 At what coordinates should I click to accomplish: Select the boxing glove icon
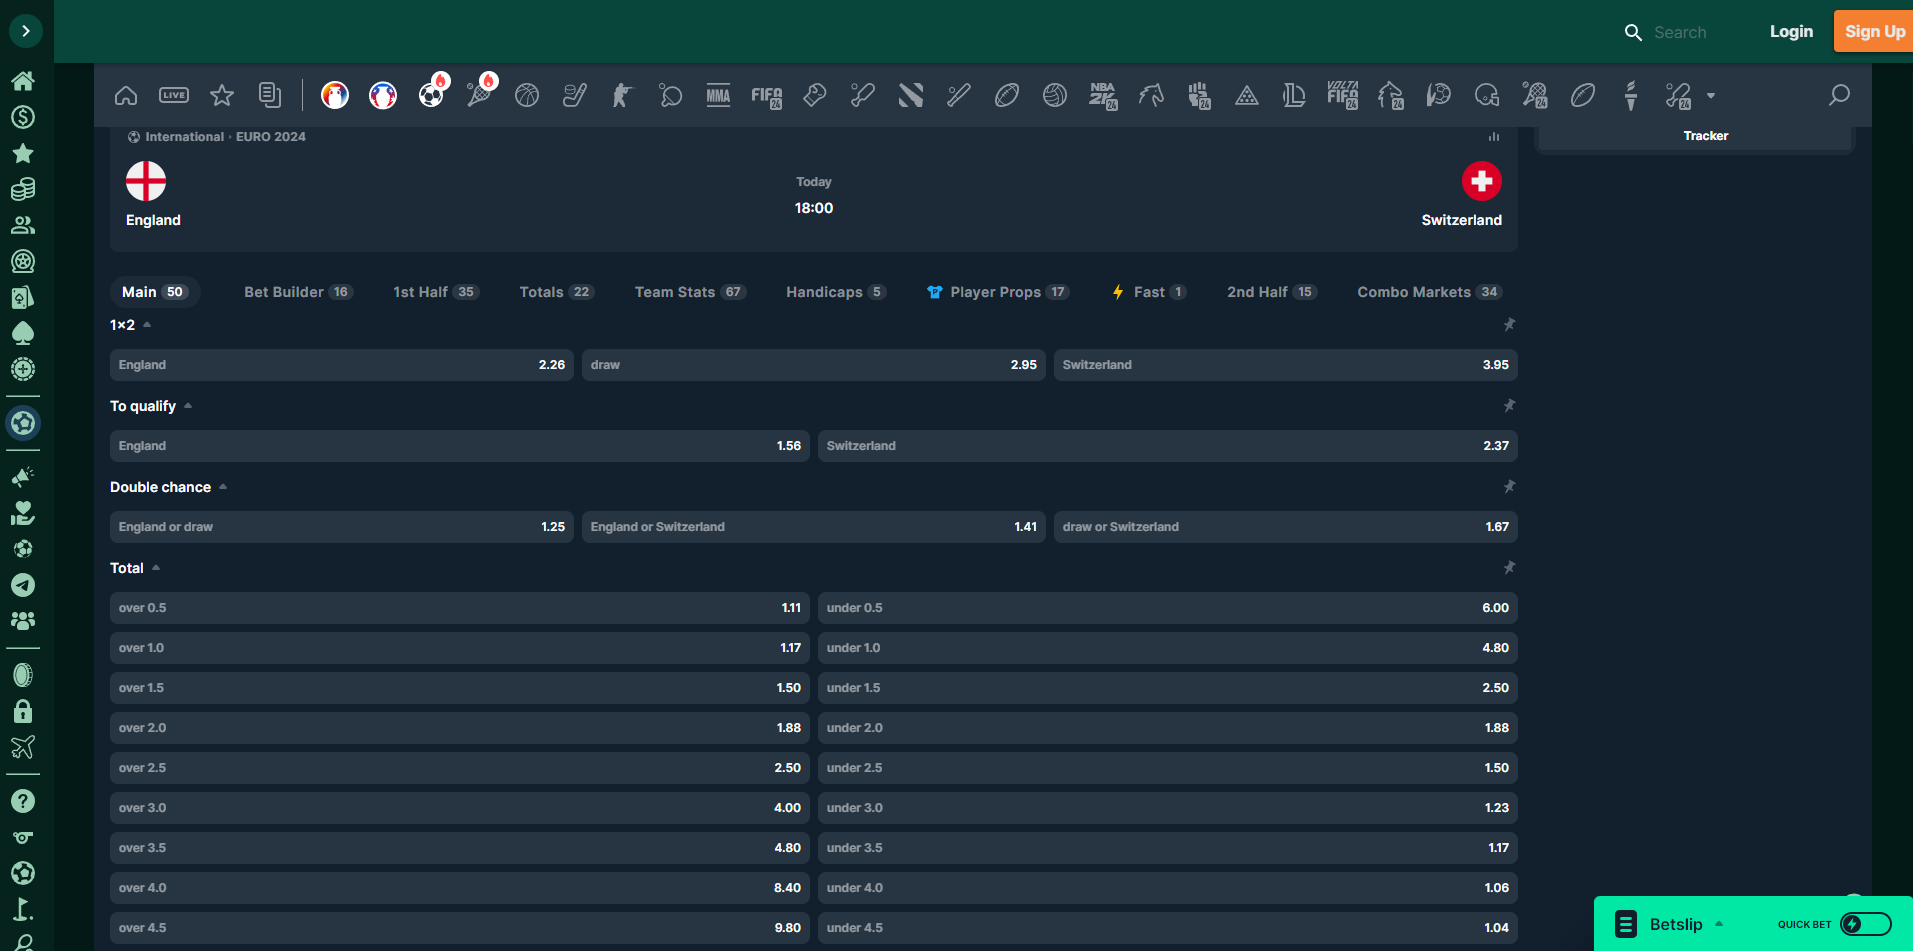pos(815,95)
